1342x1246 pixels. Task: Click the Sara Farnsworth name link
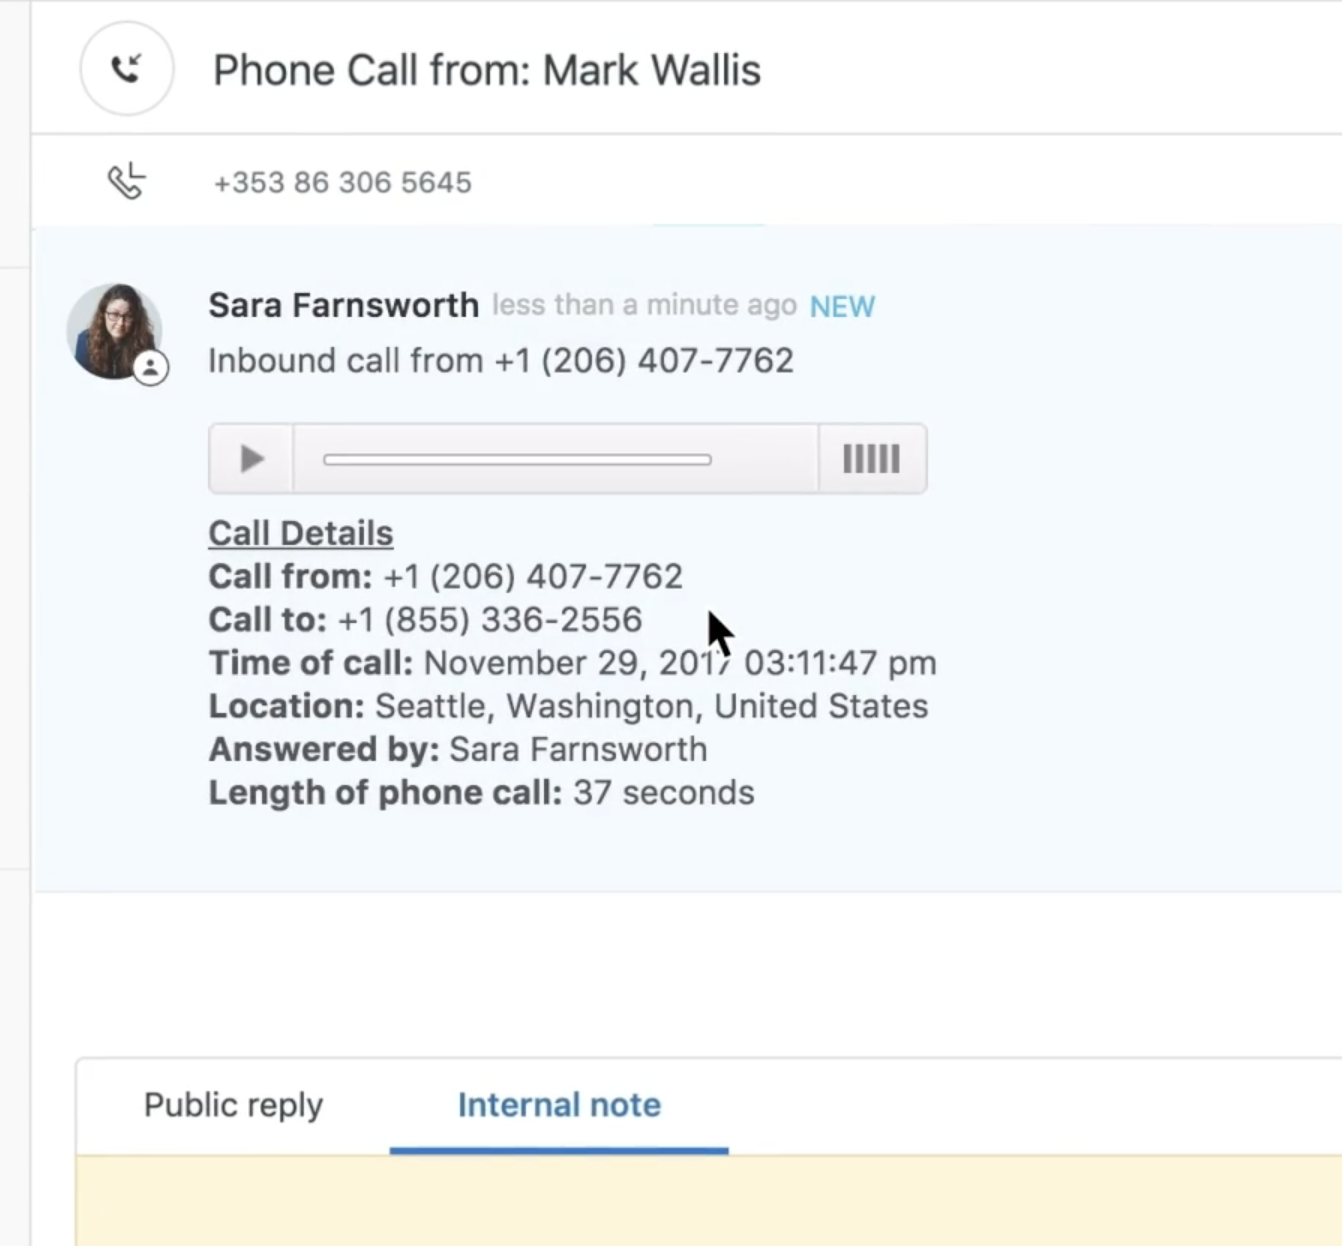(343, 305)
